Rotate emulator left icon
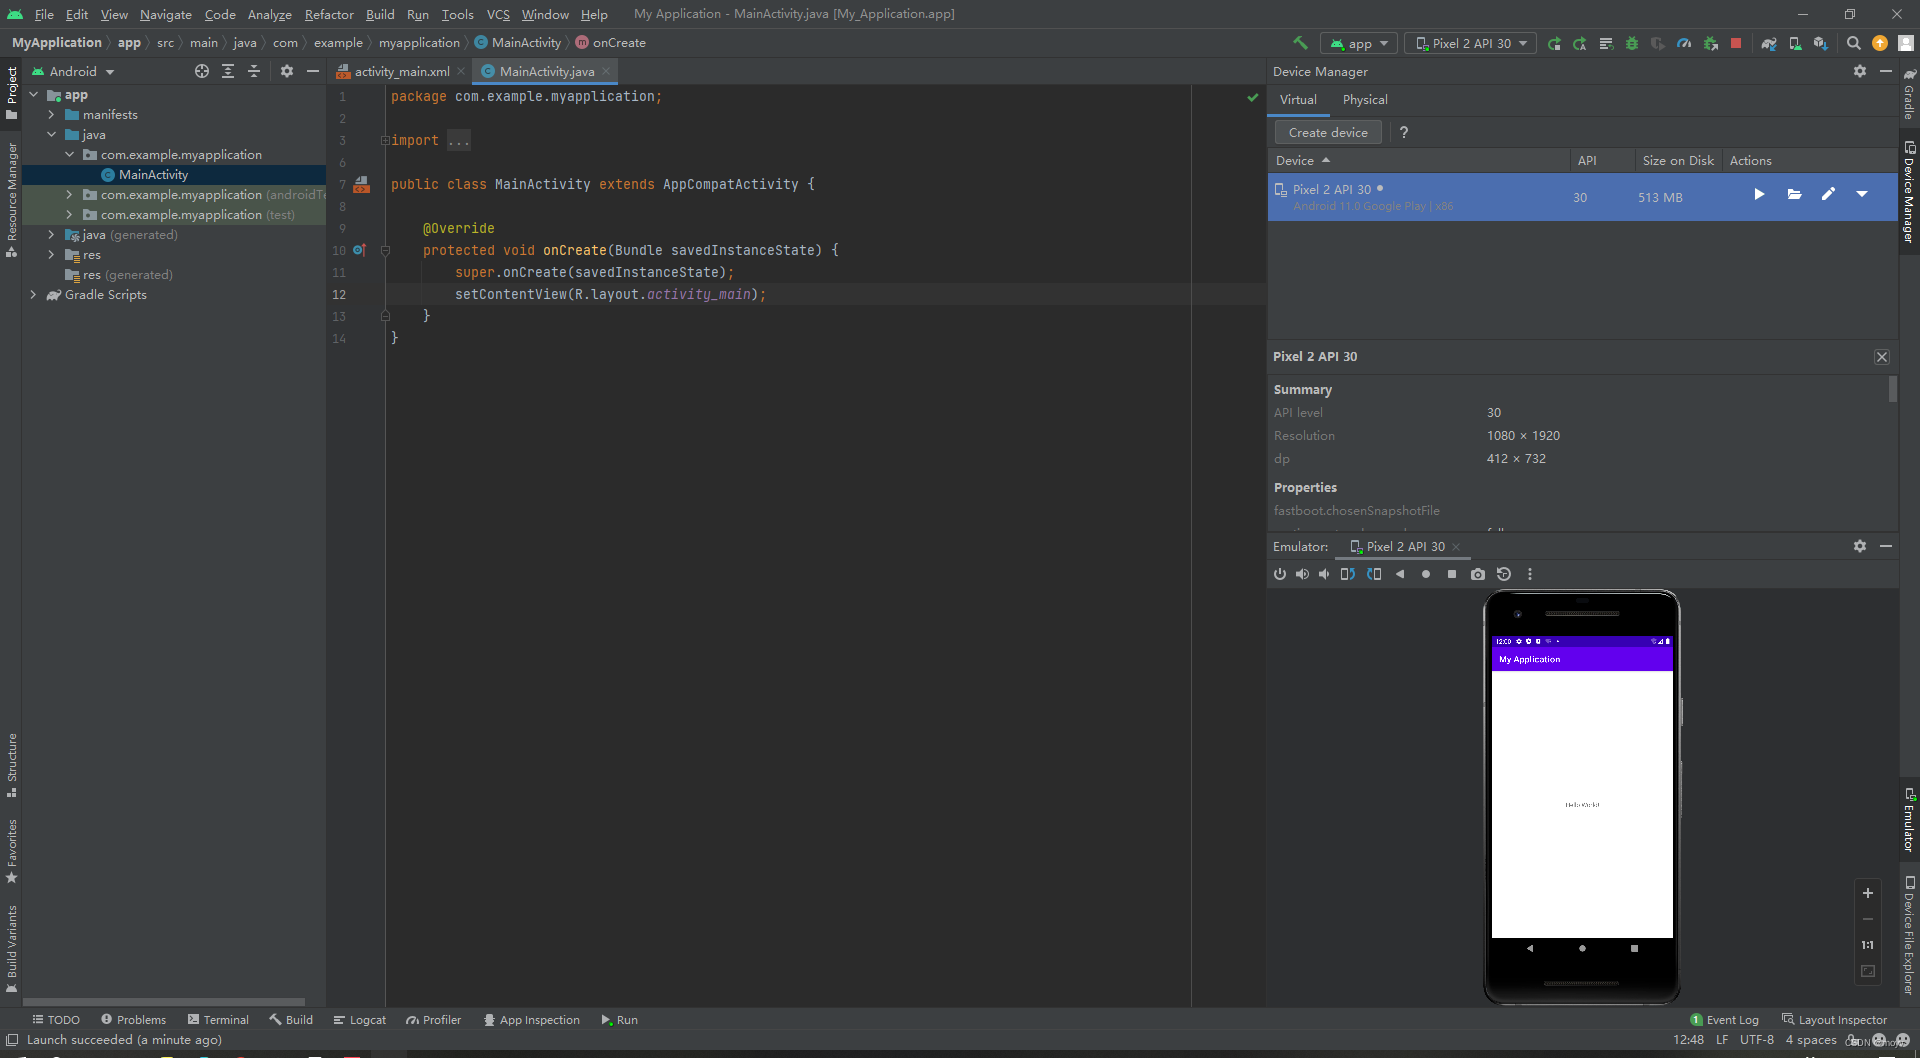 point(1347,574)
